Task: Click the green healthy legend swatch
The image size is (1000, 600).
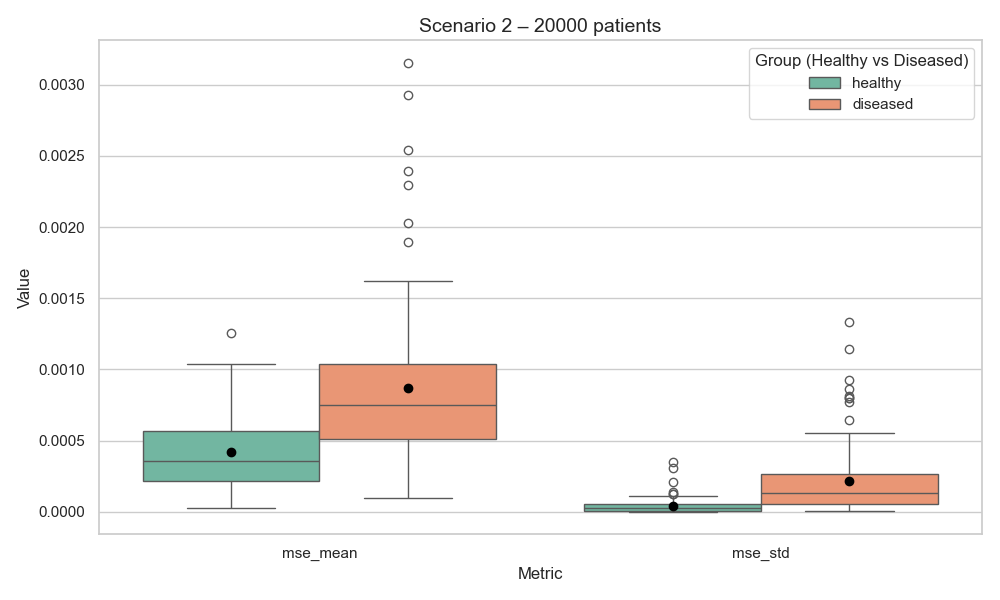Action: [x=825, y=83]
